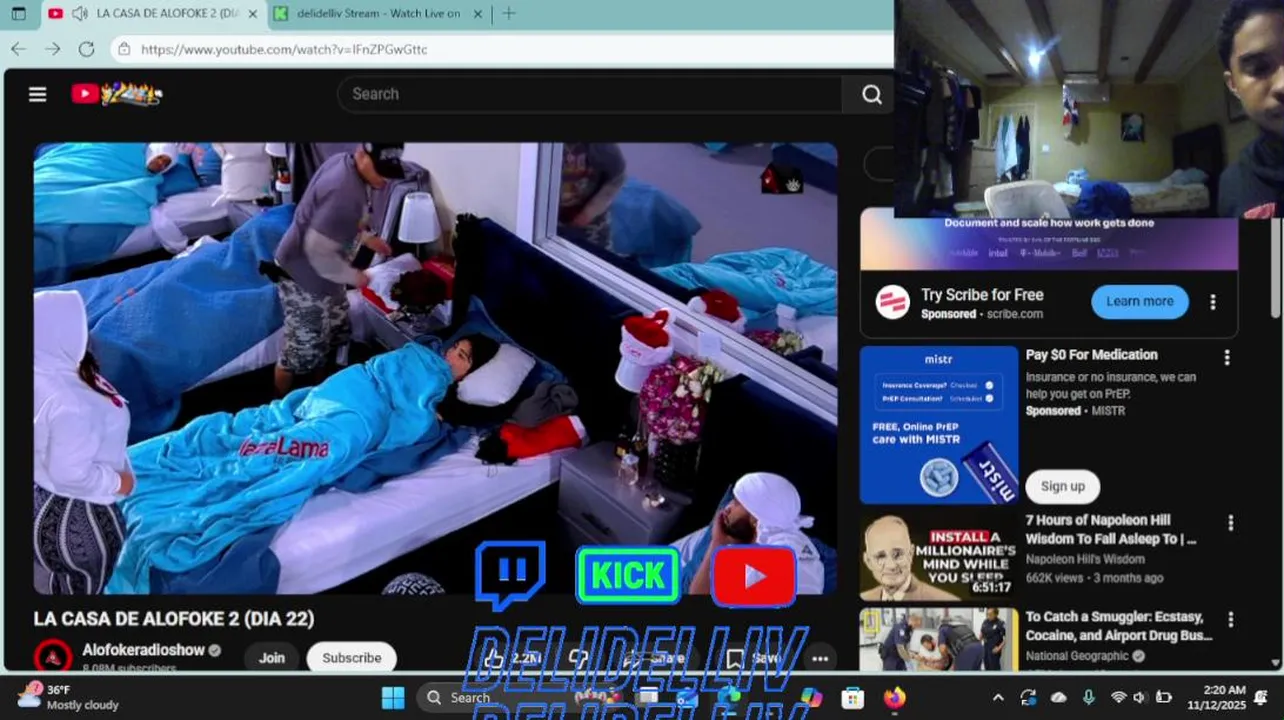1284x720 pixels.
Task: Open the mistr PrEP ad thumbnail
Action: coord(938,424)
